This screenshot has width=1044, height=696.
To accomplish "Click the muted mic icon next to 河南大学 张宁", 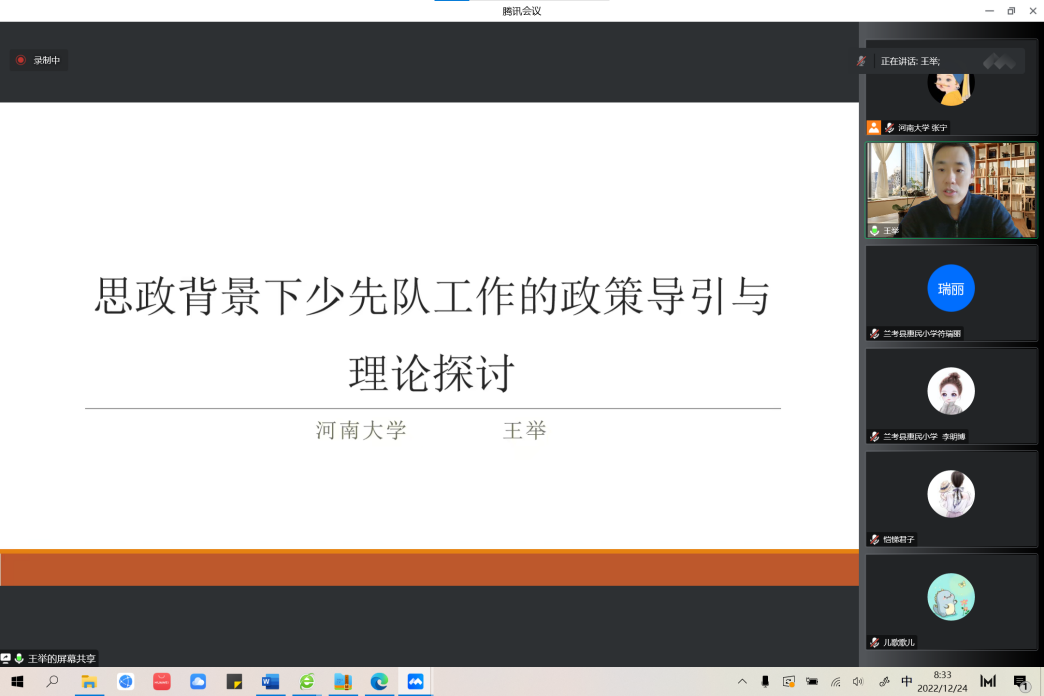I will coord(890,127).
